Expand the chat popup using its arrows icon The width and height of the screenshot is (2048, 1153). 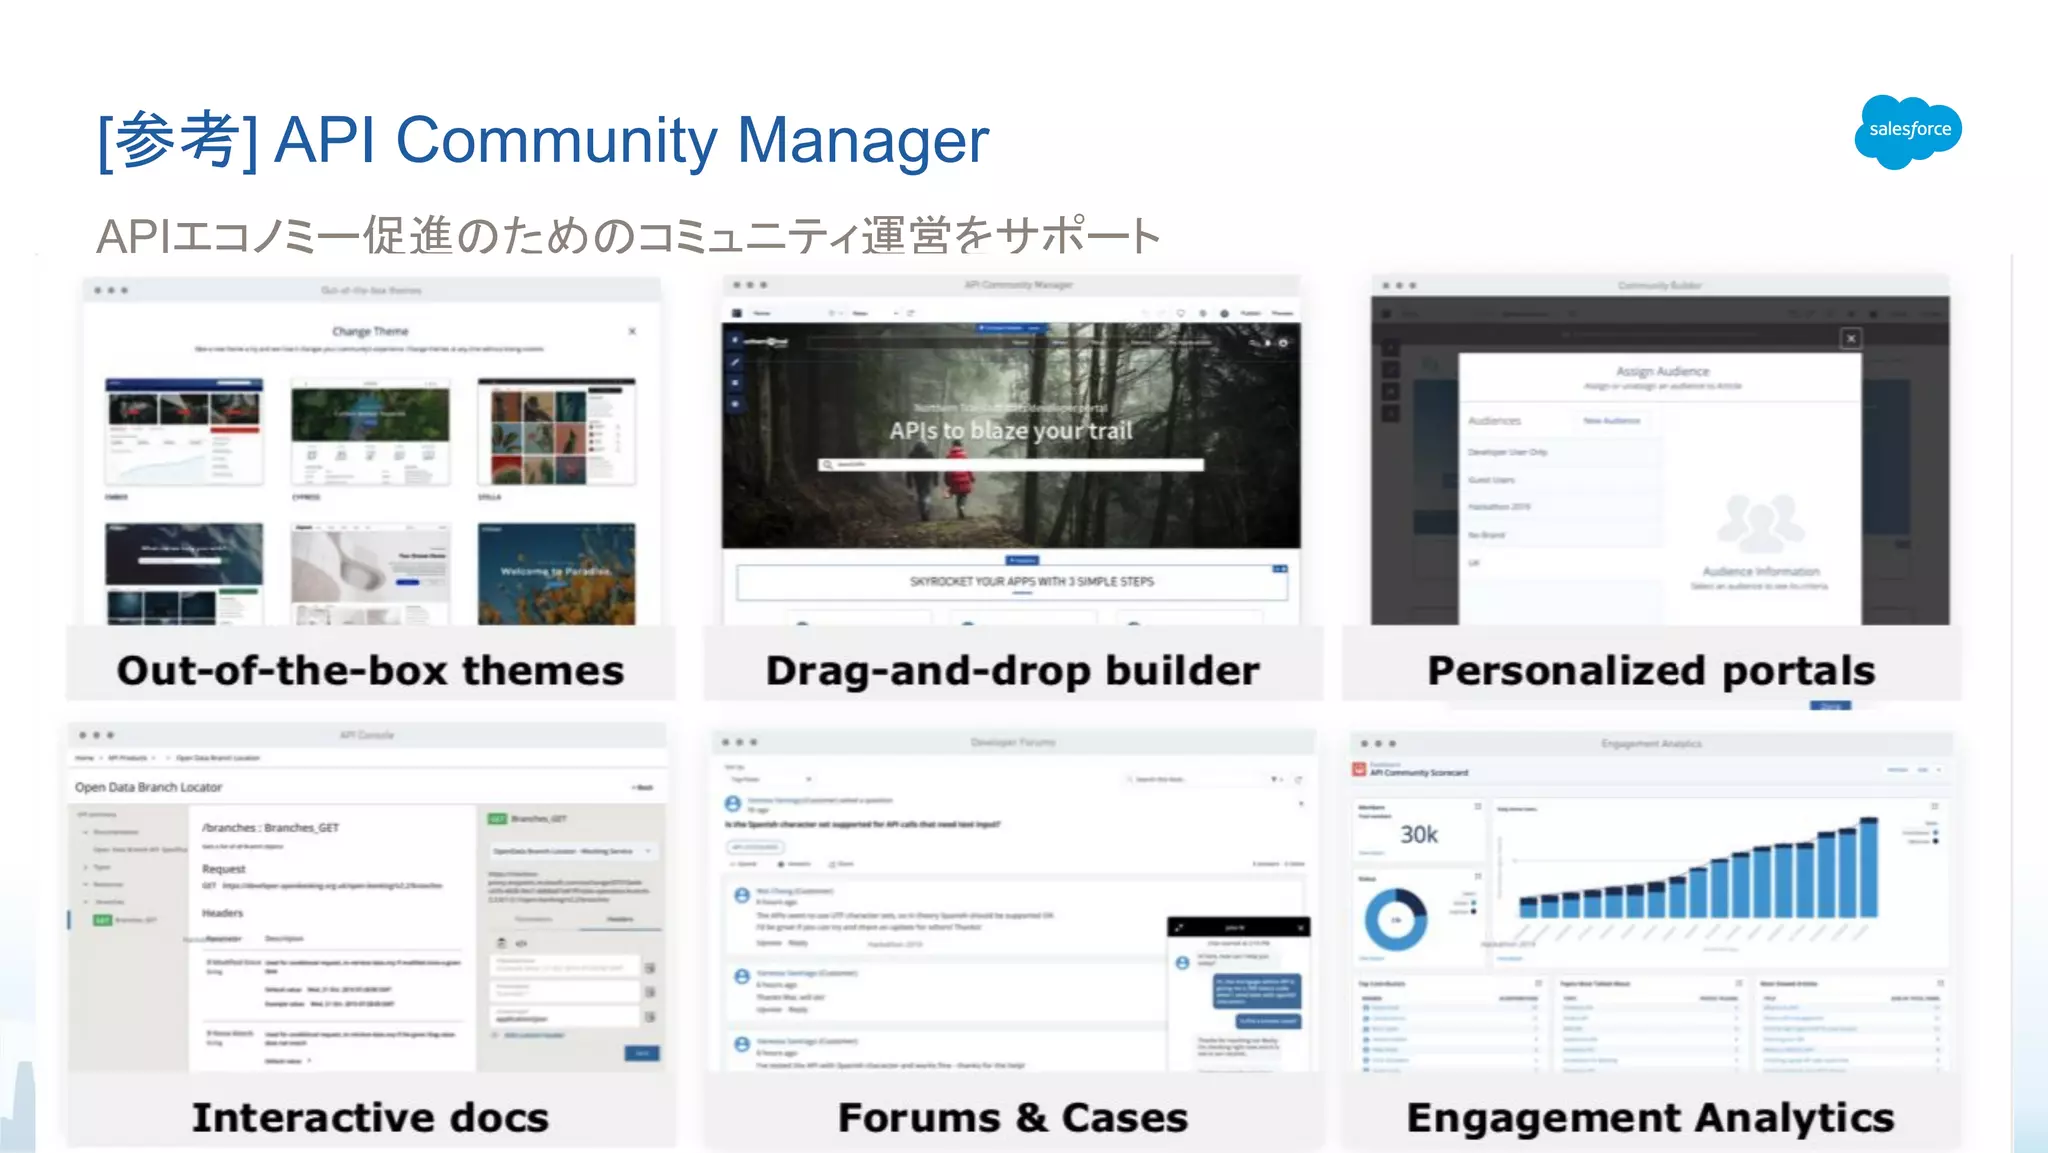tap(1180, 928)
